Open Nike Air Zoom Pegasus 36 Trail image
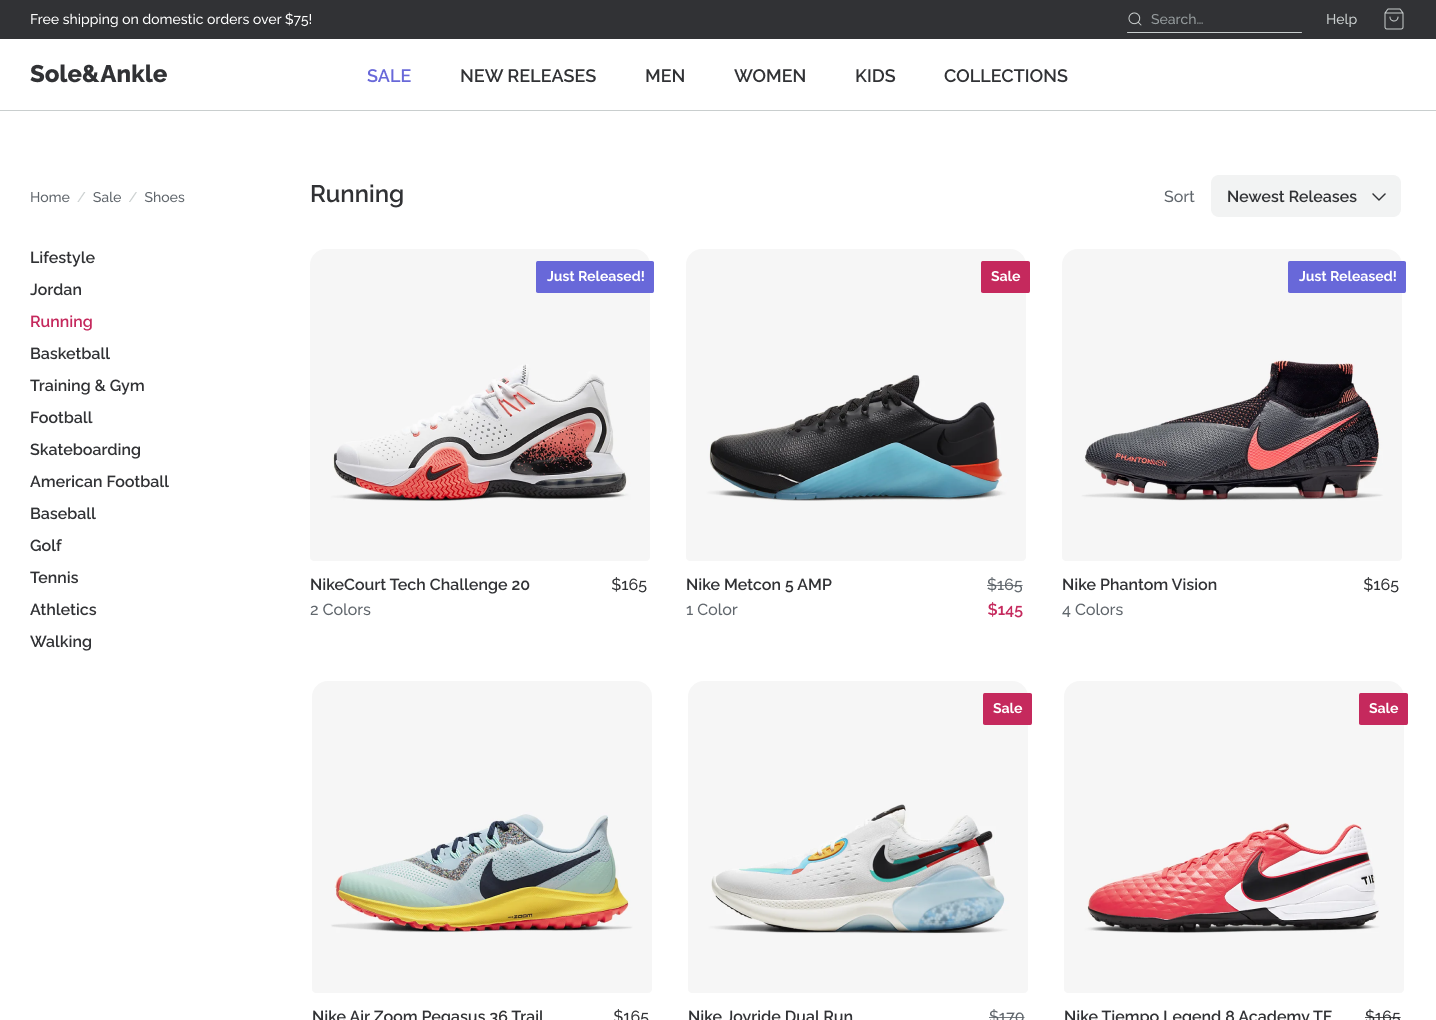Screen dimensions: 1436x1020 point(482,837)
